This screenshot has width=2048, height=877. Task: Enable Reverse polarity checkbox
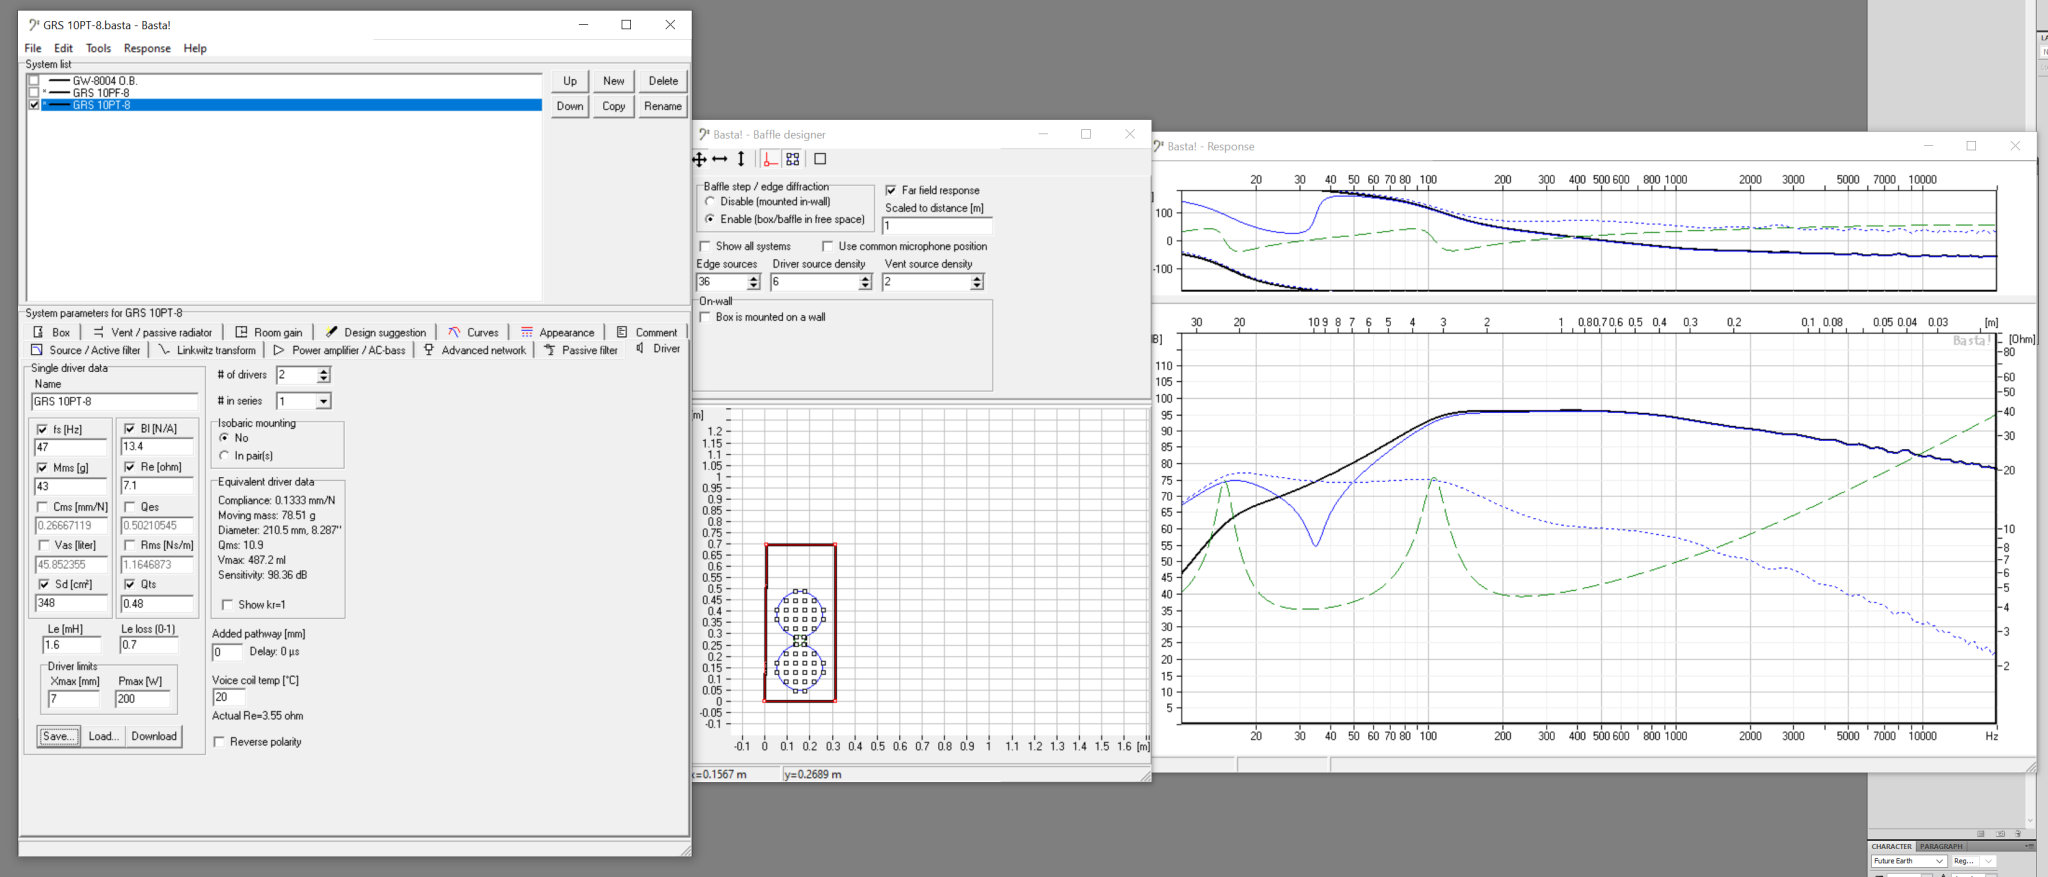(x=219, y=742)
